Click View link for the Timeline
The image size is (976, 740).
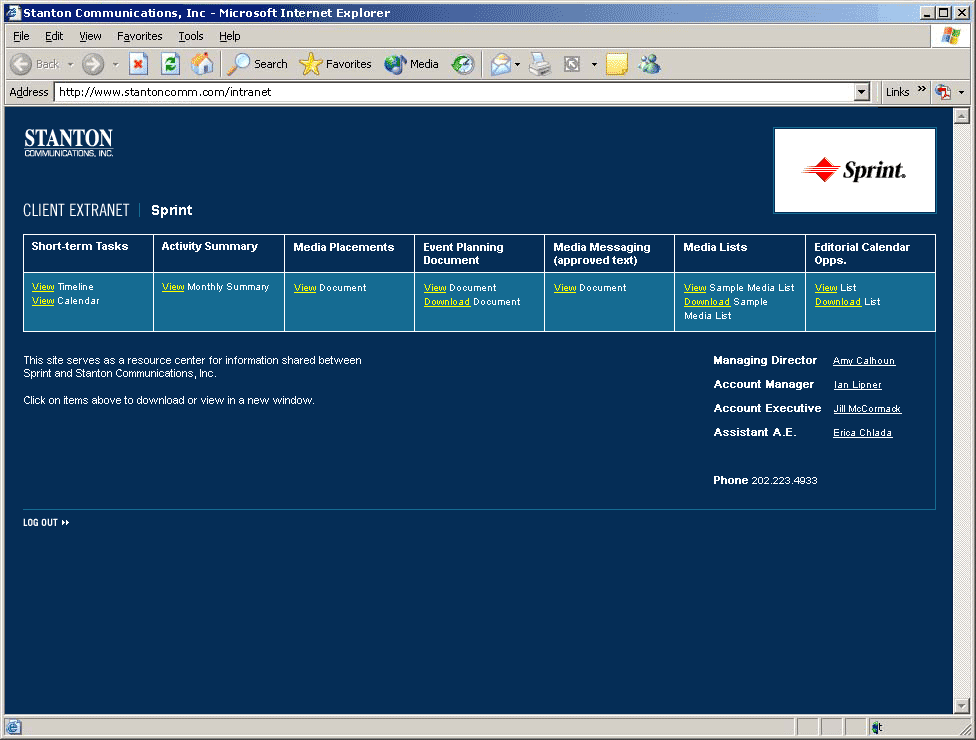click(x=43, y=287)
